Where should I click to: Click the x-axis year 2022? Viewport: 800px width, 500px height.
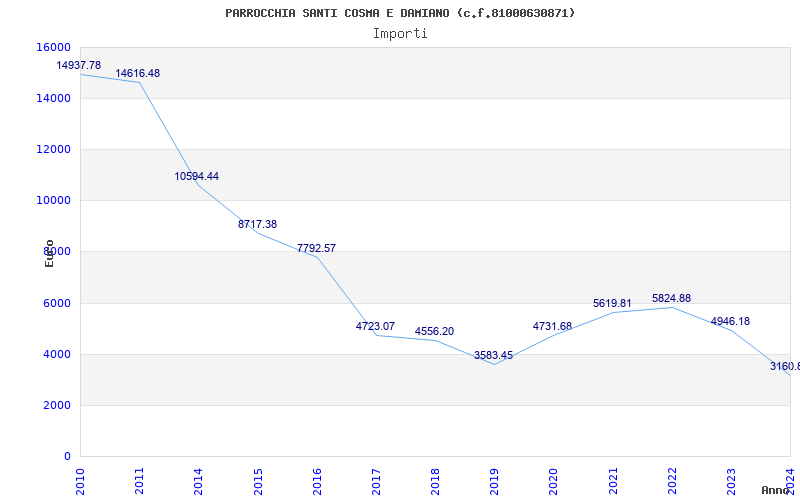(672, 482)
